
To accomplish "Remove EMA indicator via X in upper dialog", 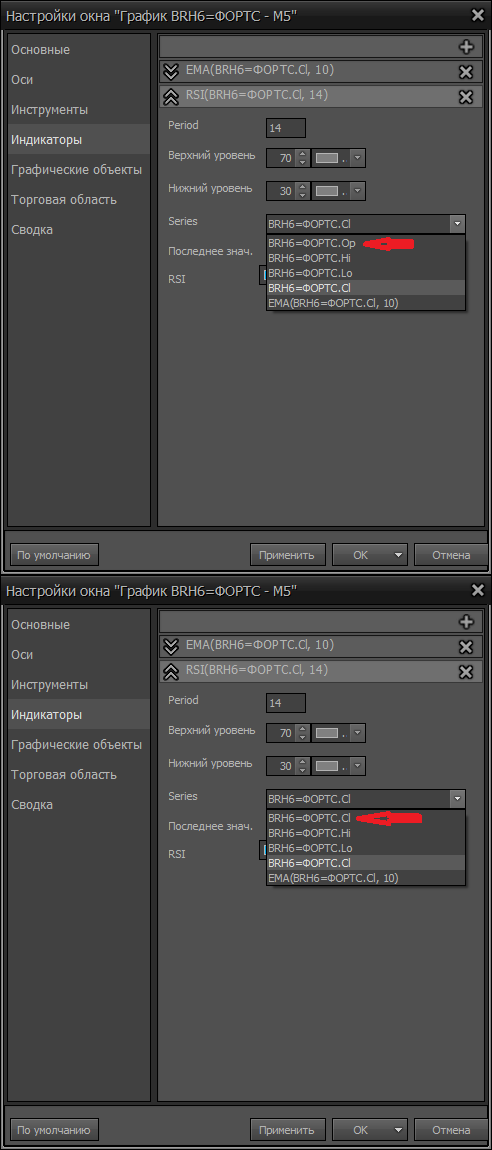I will [x=466, y=72].
